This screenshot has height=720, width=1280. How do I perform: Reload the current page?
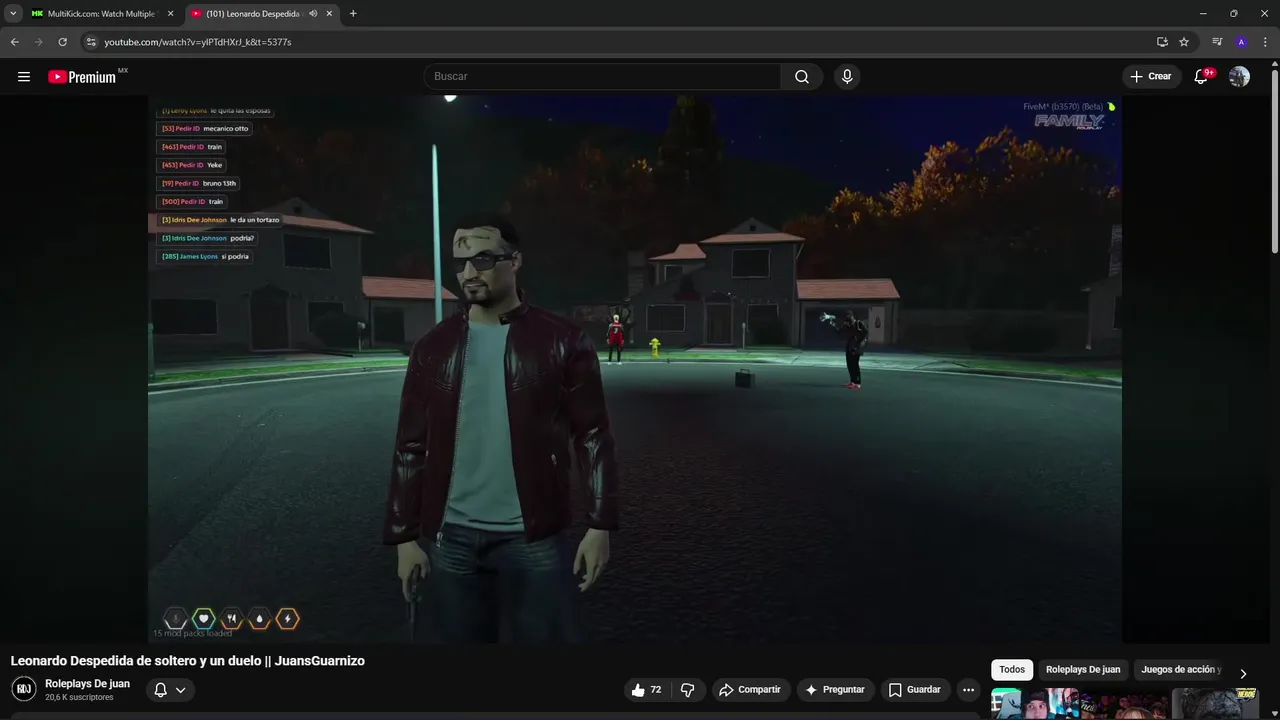62,42
